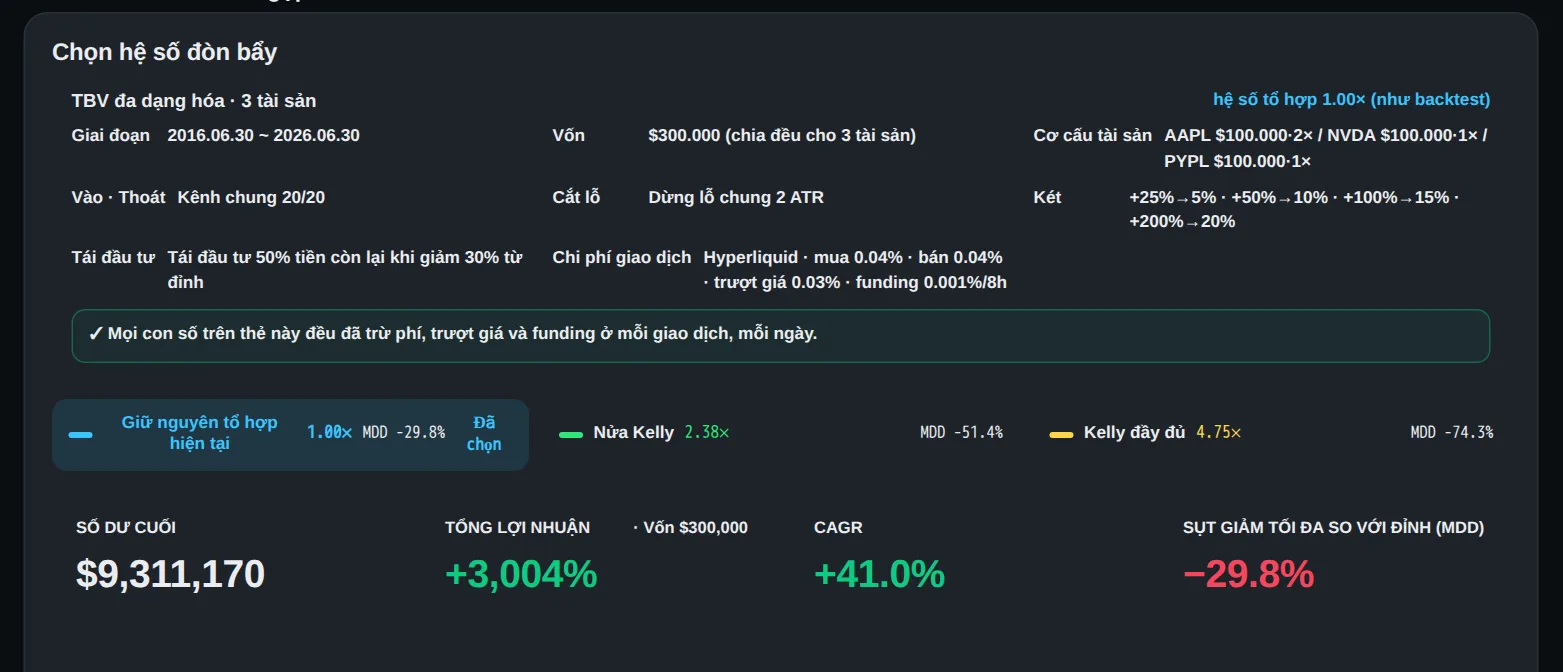Click the capital value '$300.000 (chia đều cho 3 tài sản)'
Screen dimensions: 1563x672
pyautogui.click(x=782, y=135)
